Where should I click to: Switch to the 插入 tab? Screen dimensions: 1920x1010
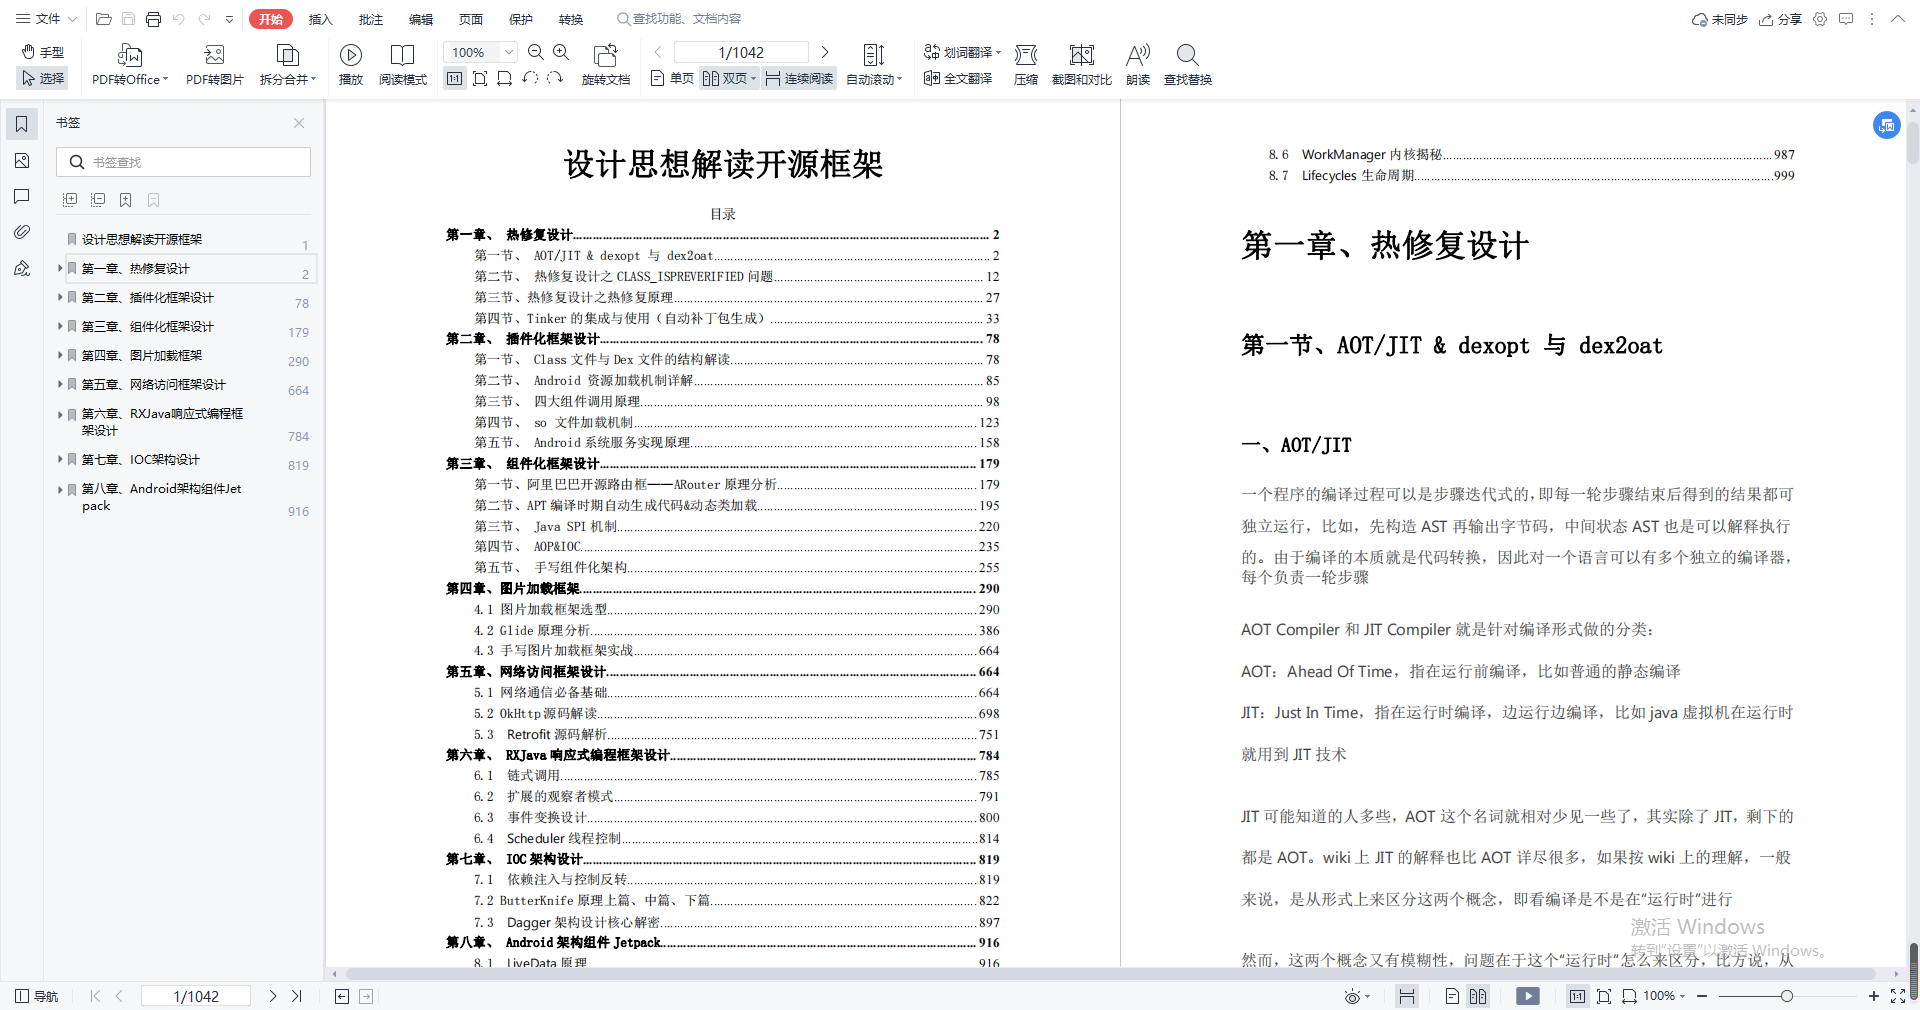click(320, 19)
